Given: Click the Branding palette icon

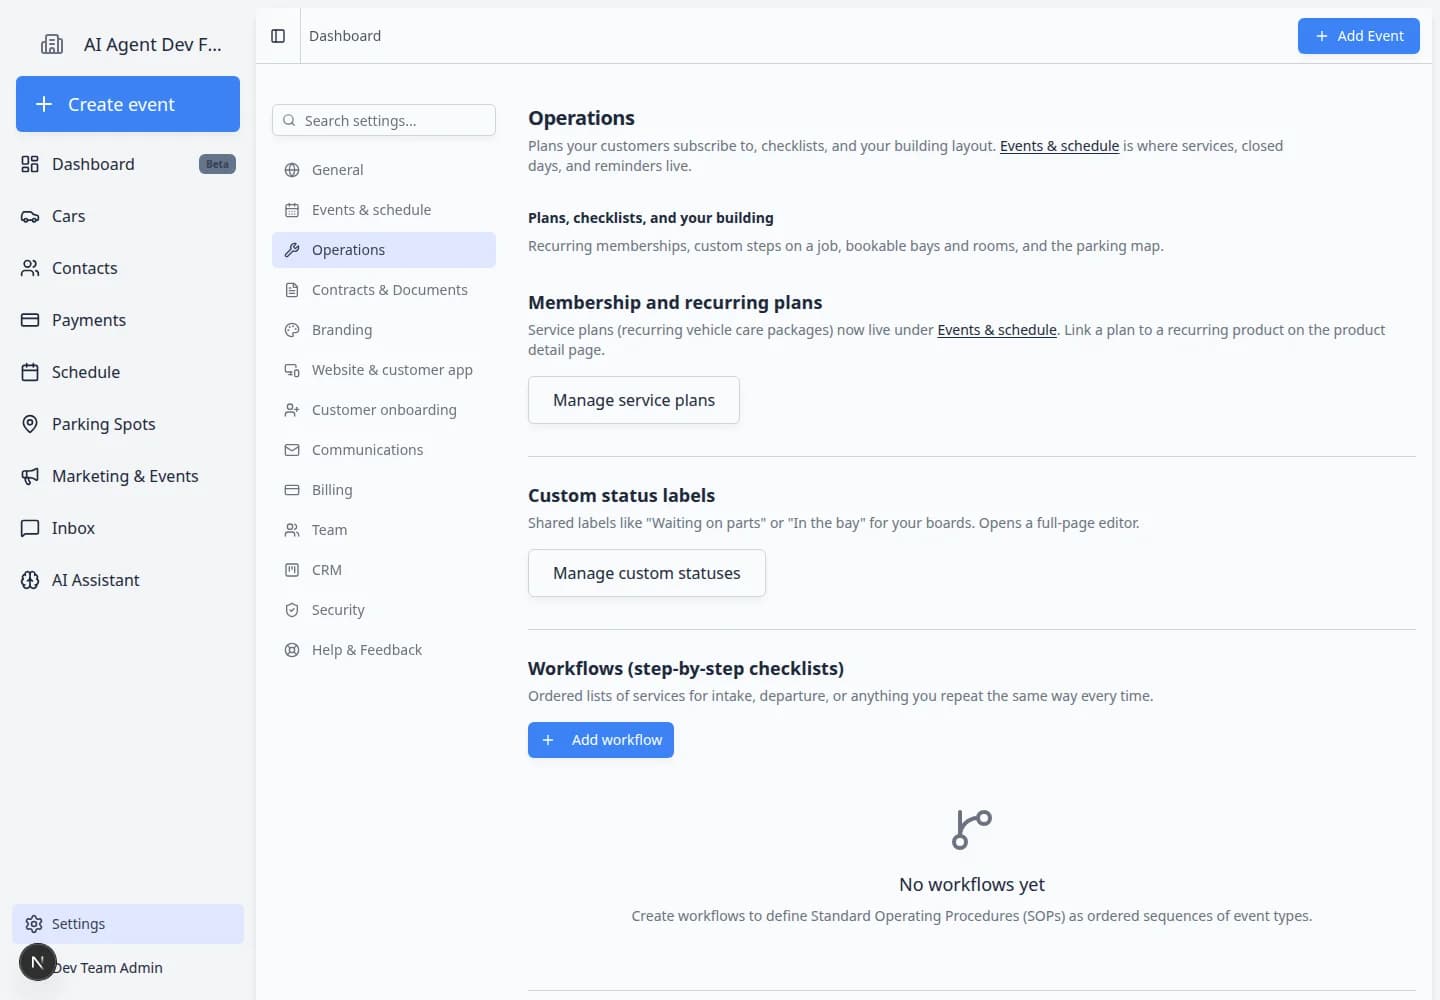Looking at the screenshot, I should pyautogui.click(x=292, y=330).
